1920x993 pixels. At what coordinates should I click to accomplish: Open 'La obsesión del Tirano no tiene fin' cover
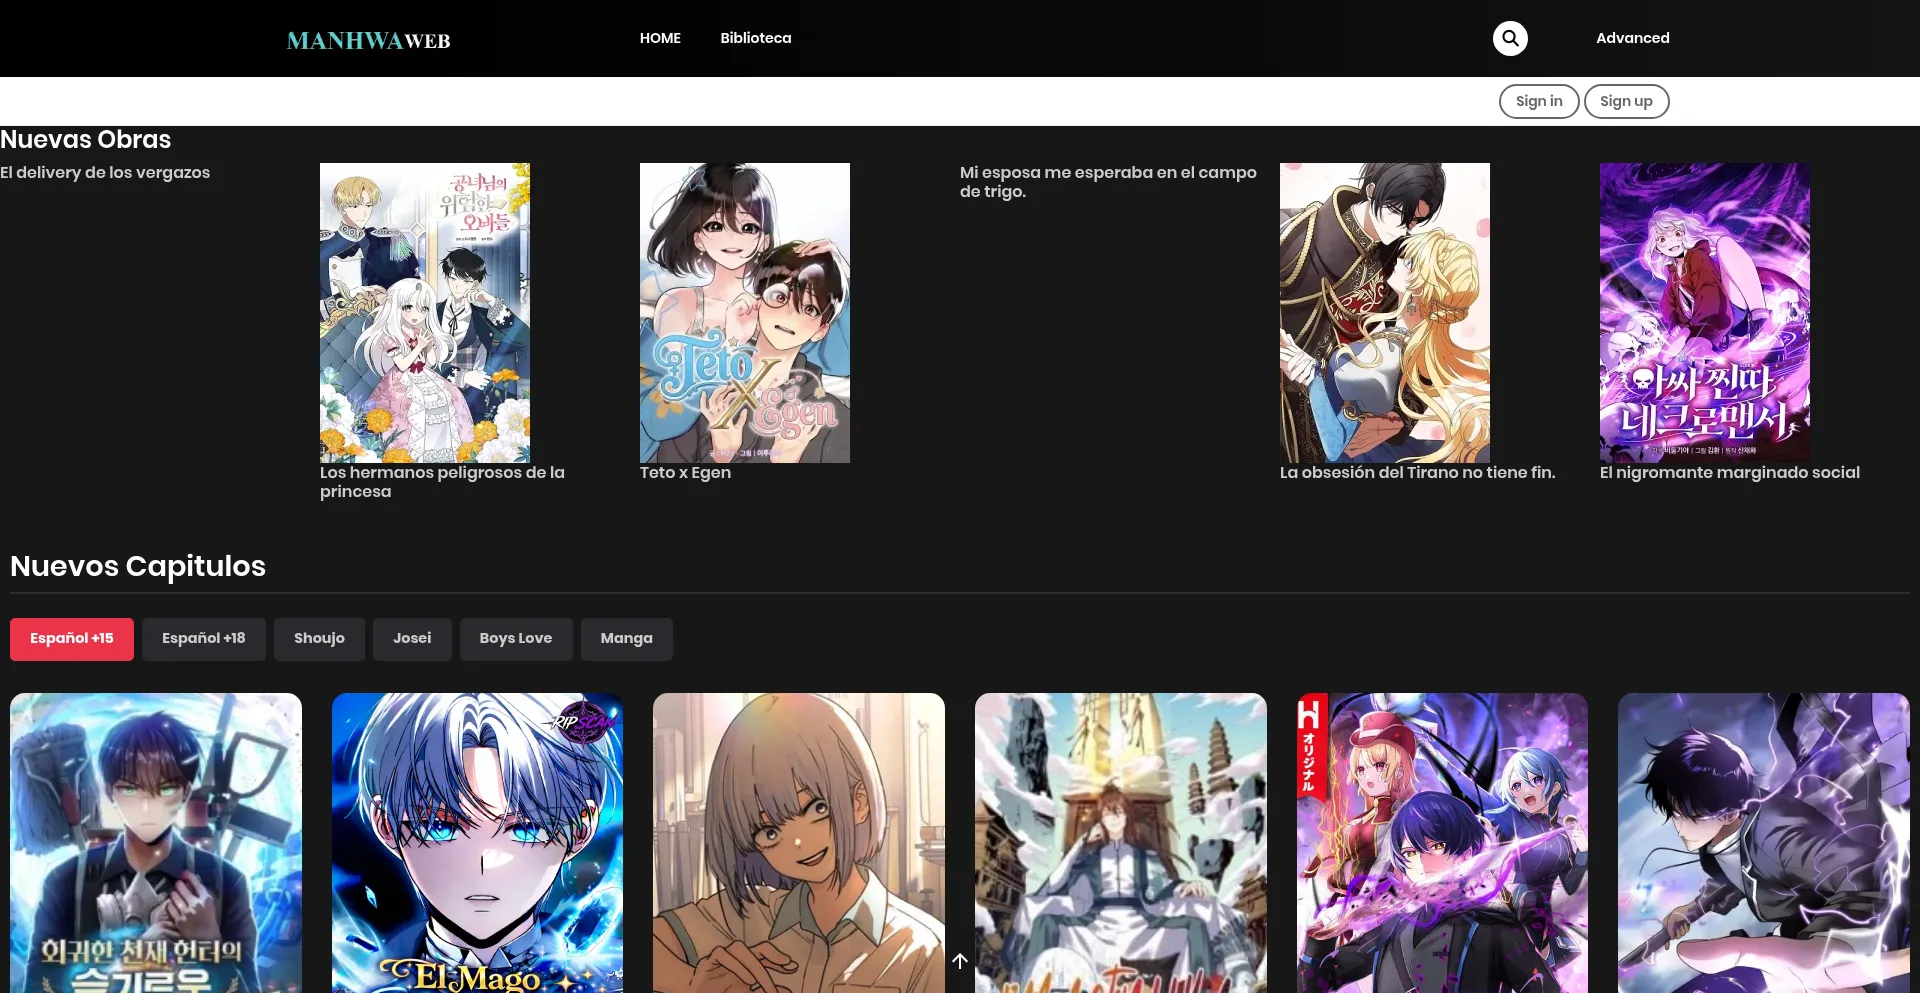pyautogui.click(x=1385, y=313)
